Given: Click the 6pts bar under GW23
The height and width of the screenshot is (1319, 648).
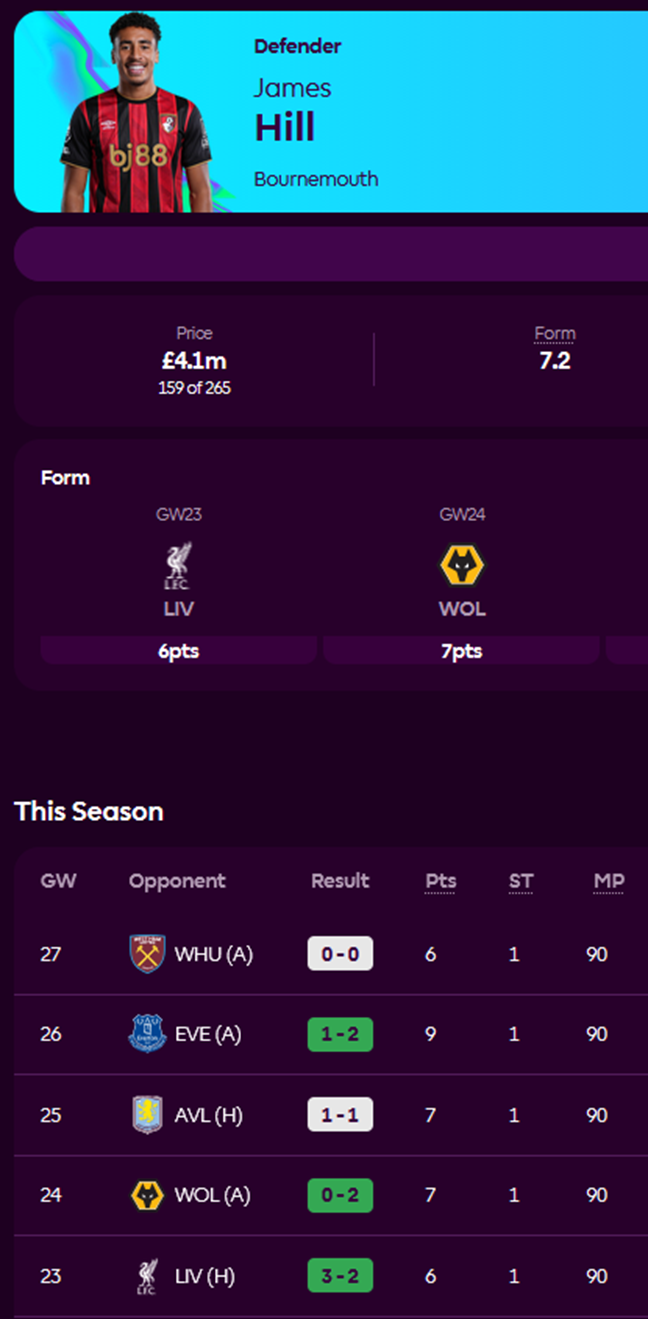Looking at the screenshot, I should point(179,651).
